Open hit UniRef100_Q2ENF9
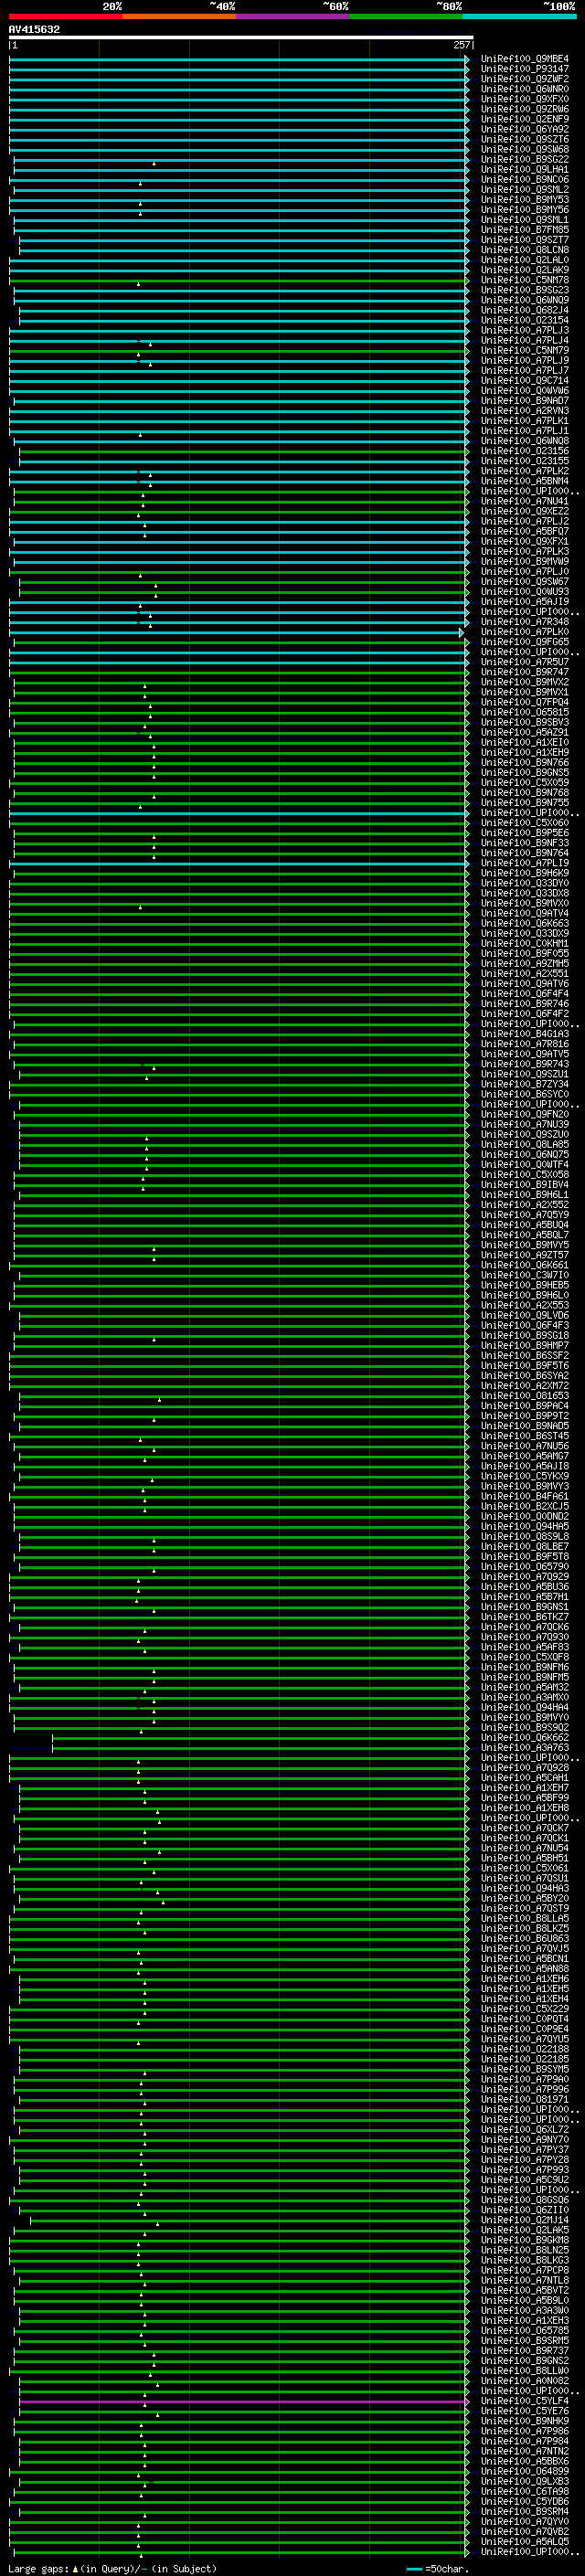The width and height of the screenshot is (585, 2576). pyautogui.click(x=524, y=119)
